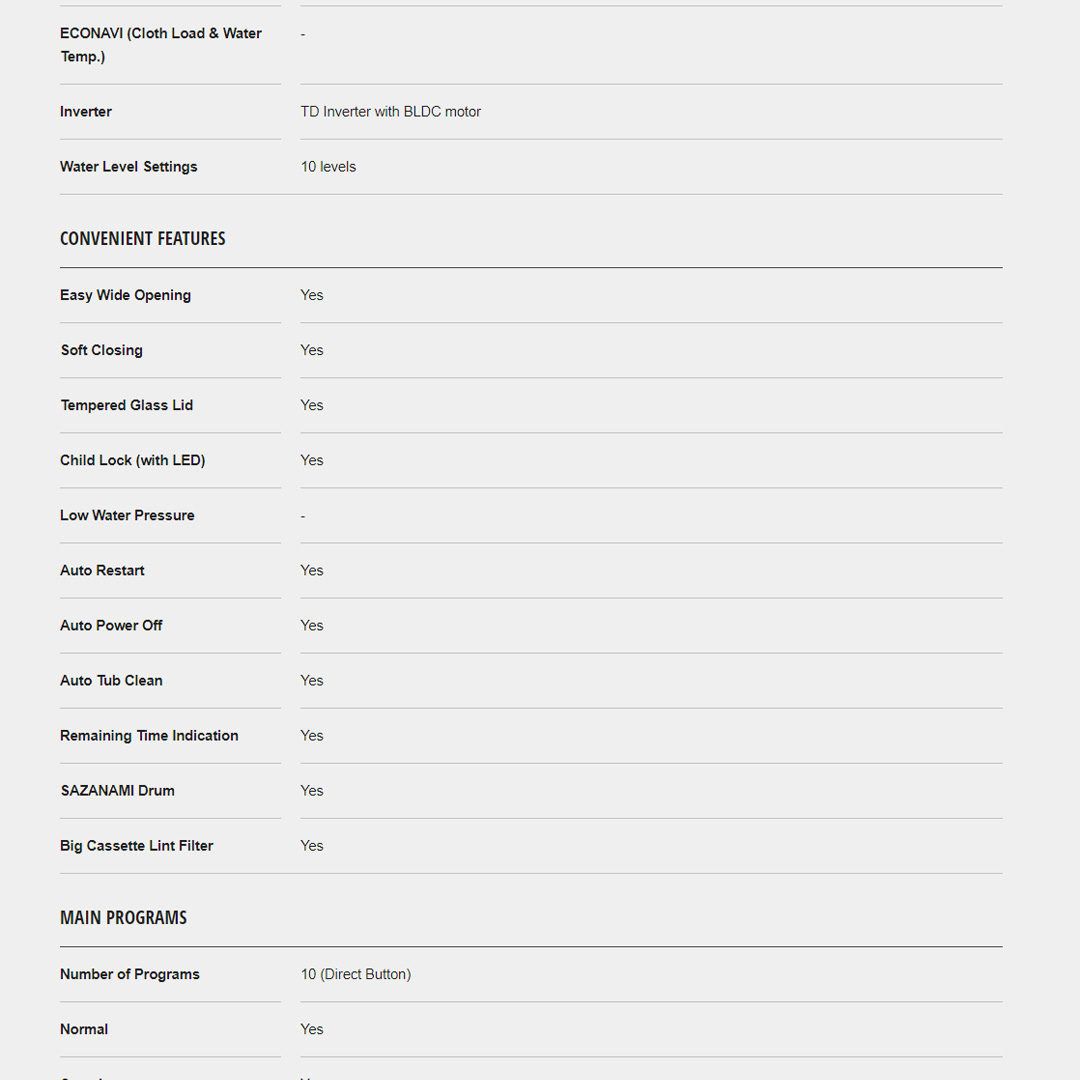Click the Remaining Time Indication label
1080x1080 pixels.
click(149, 735)
